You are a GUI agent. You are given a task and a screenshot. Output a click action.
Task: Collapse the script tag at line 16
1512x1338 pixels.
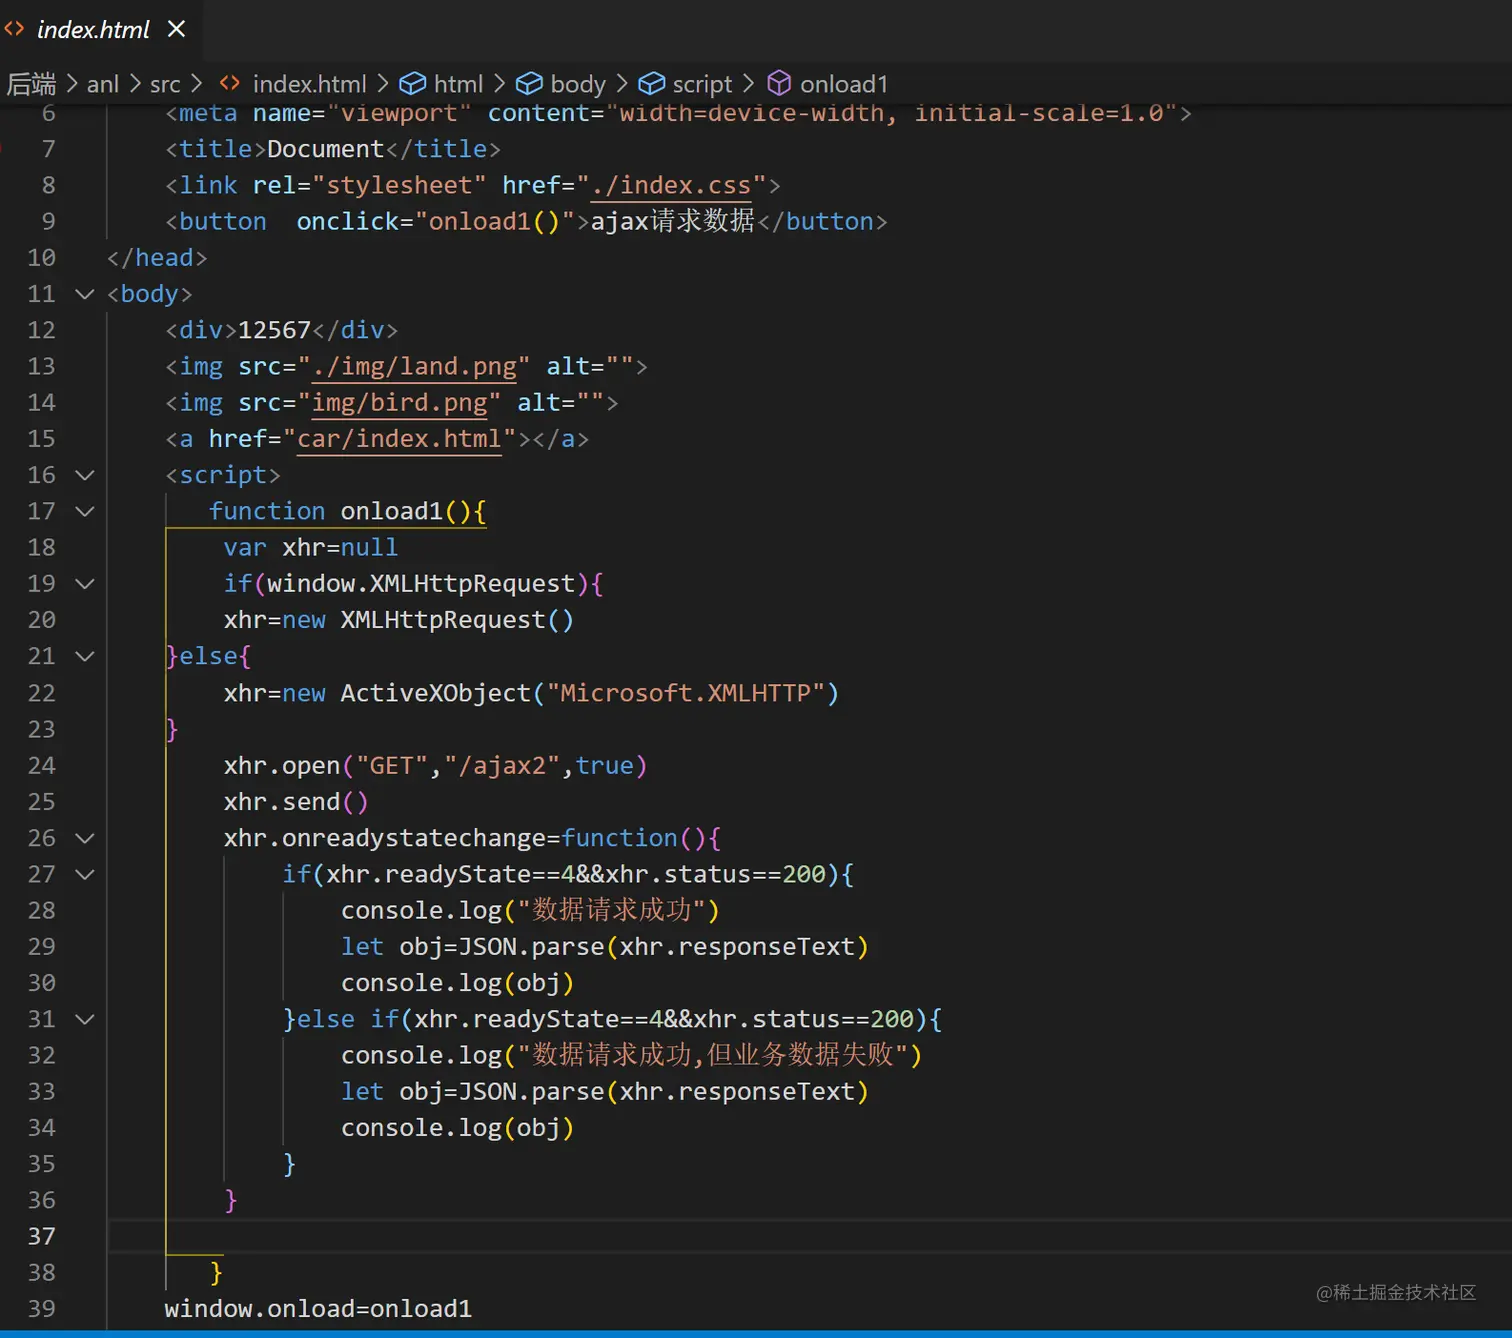pos(85,475)
